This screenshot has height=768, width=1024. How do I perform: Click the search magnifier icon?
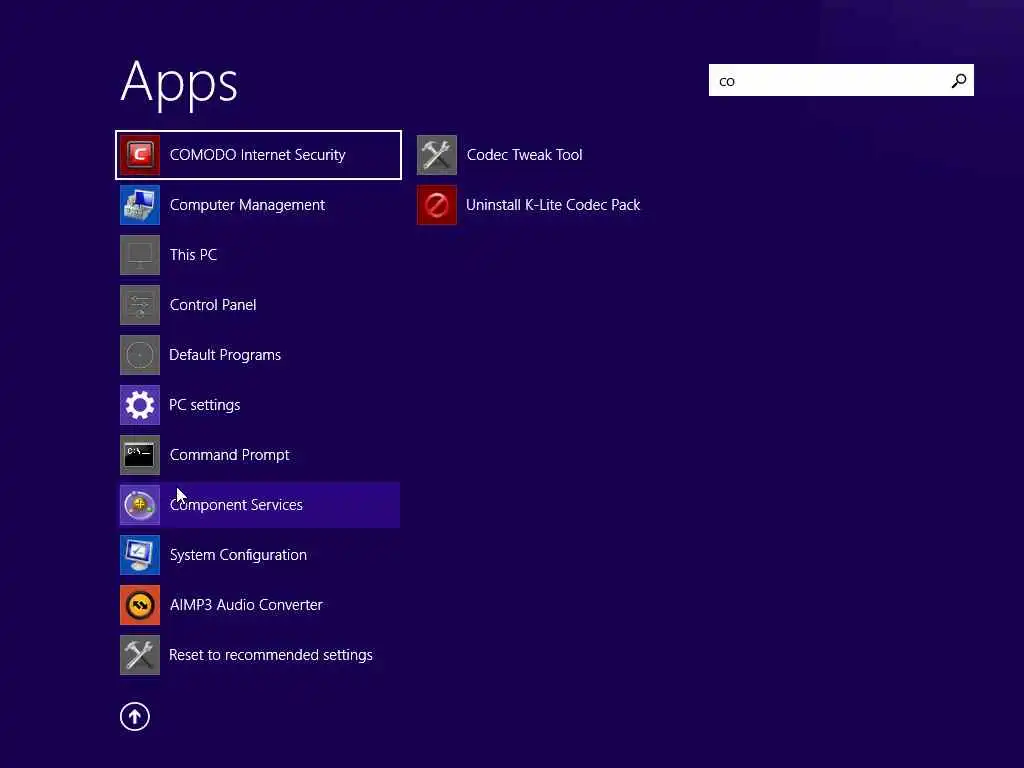coord(959,80)
